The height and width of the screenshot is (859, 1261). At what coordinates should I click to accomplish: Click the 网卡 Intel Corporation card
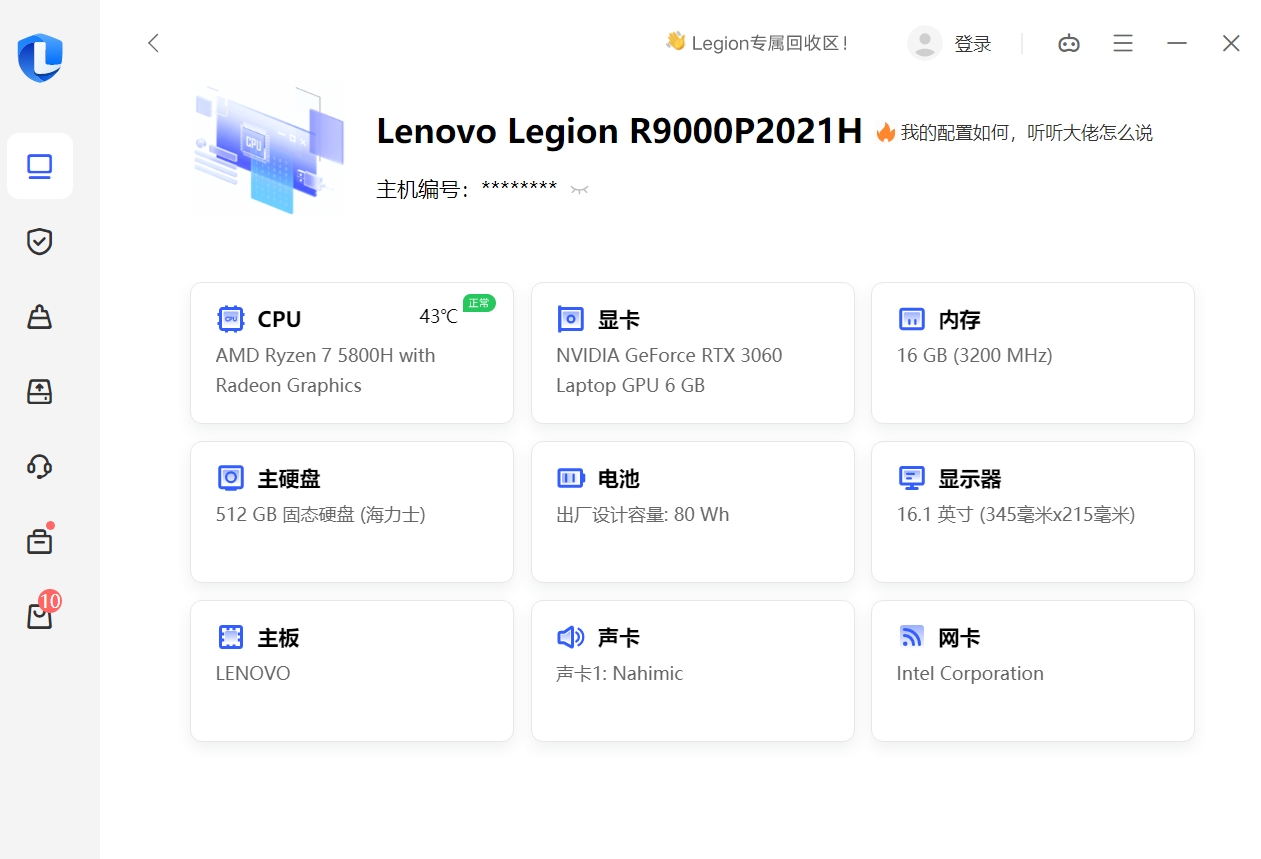pyautogui.click(x=1032, y=671)
